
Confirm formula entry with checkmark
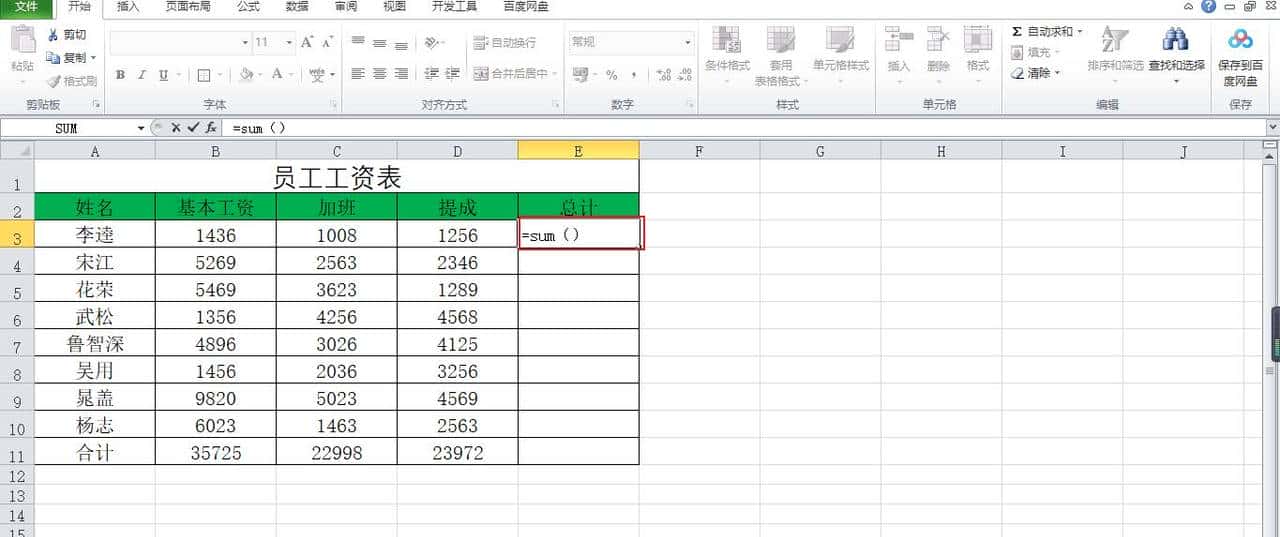[x=193, y=128]
